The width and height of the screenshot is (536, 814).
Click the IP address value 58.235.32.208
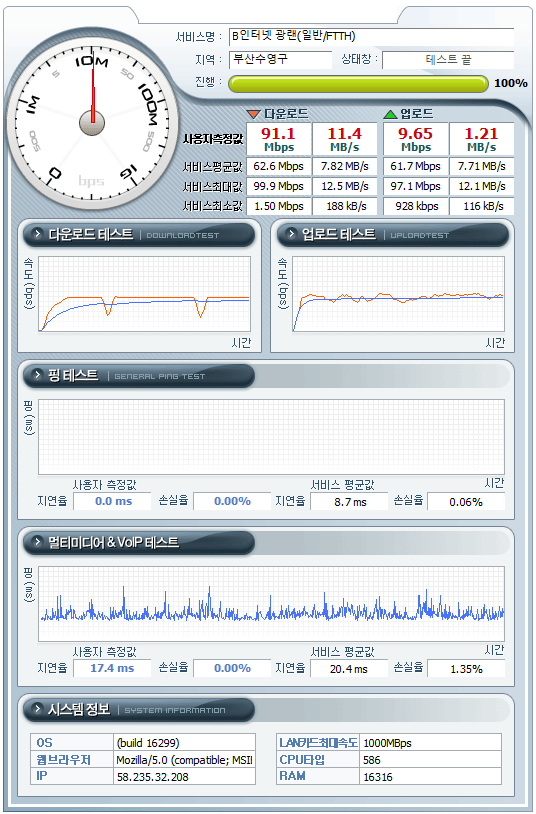tap(153, 777)
